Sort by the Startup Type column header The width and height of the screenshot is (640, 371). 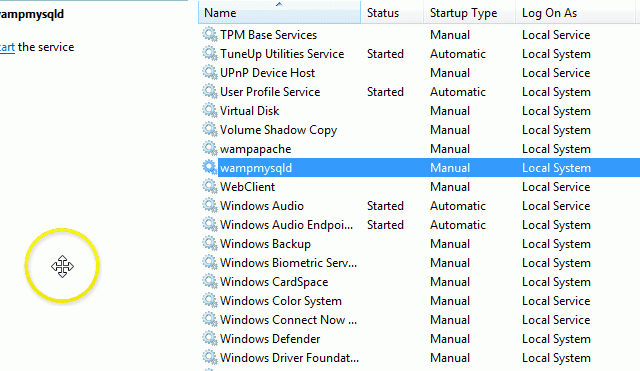pos(470,13)
